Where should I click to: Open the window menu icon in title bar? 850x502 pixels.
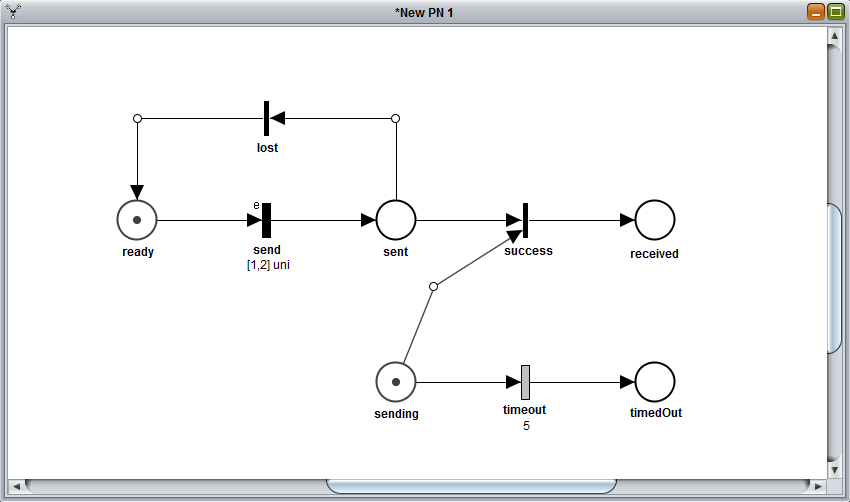[13, 11]
